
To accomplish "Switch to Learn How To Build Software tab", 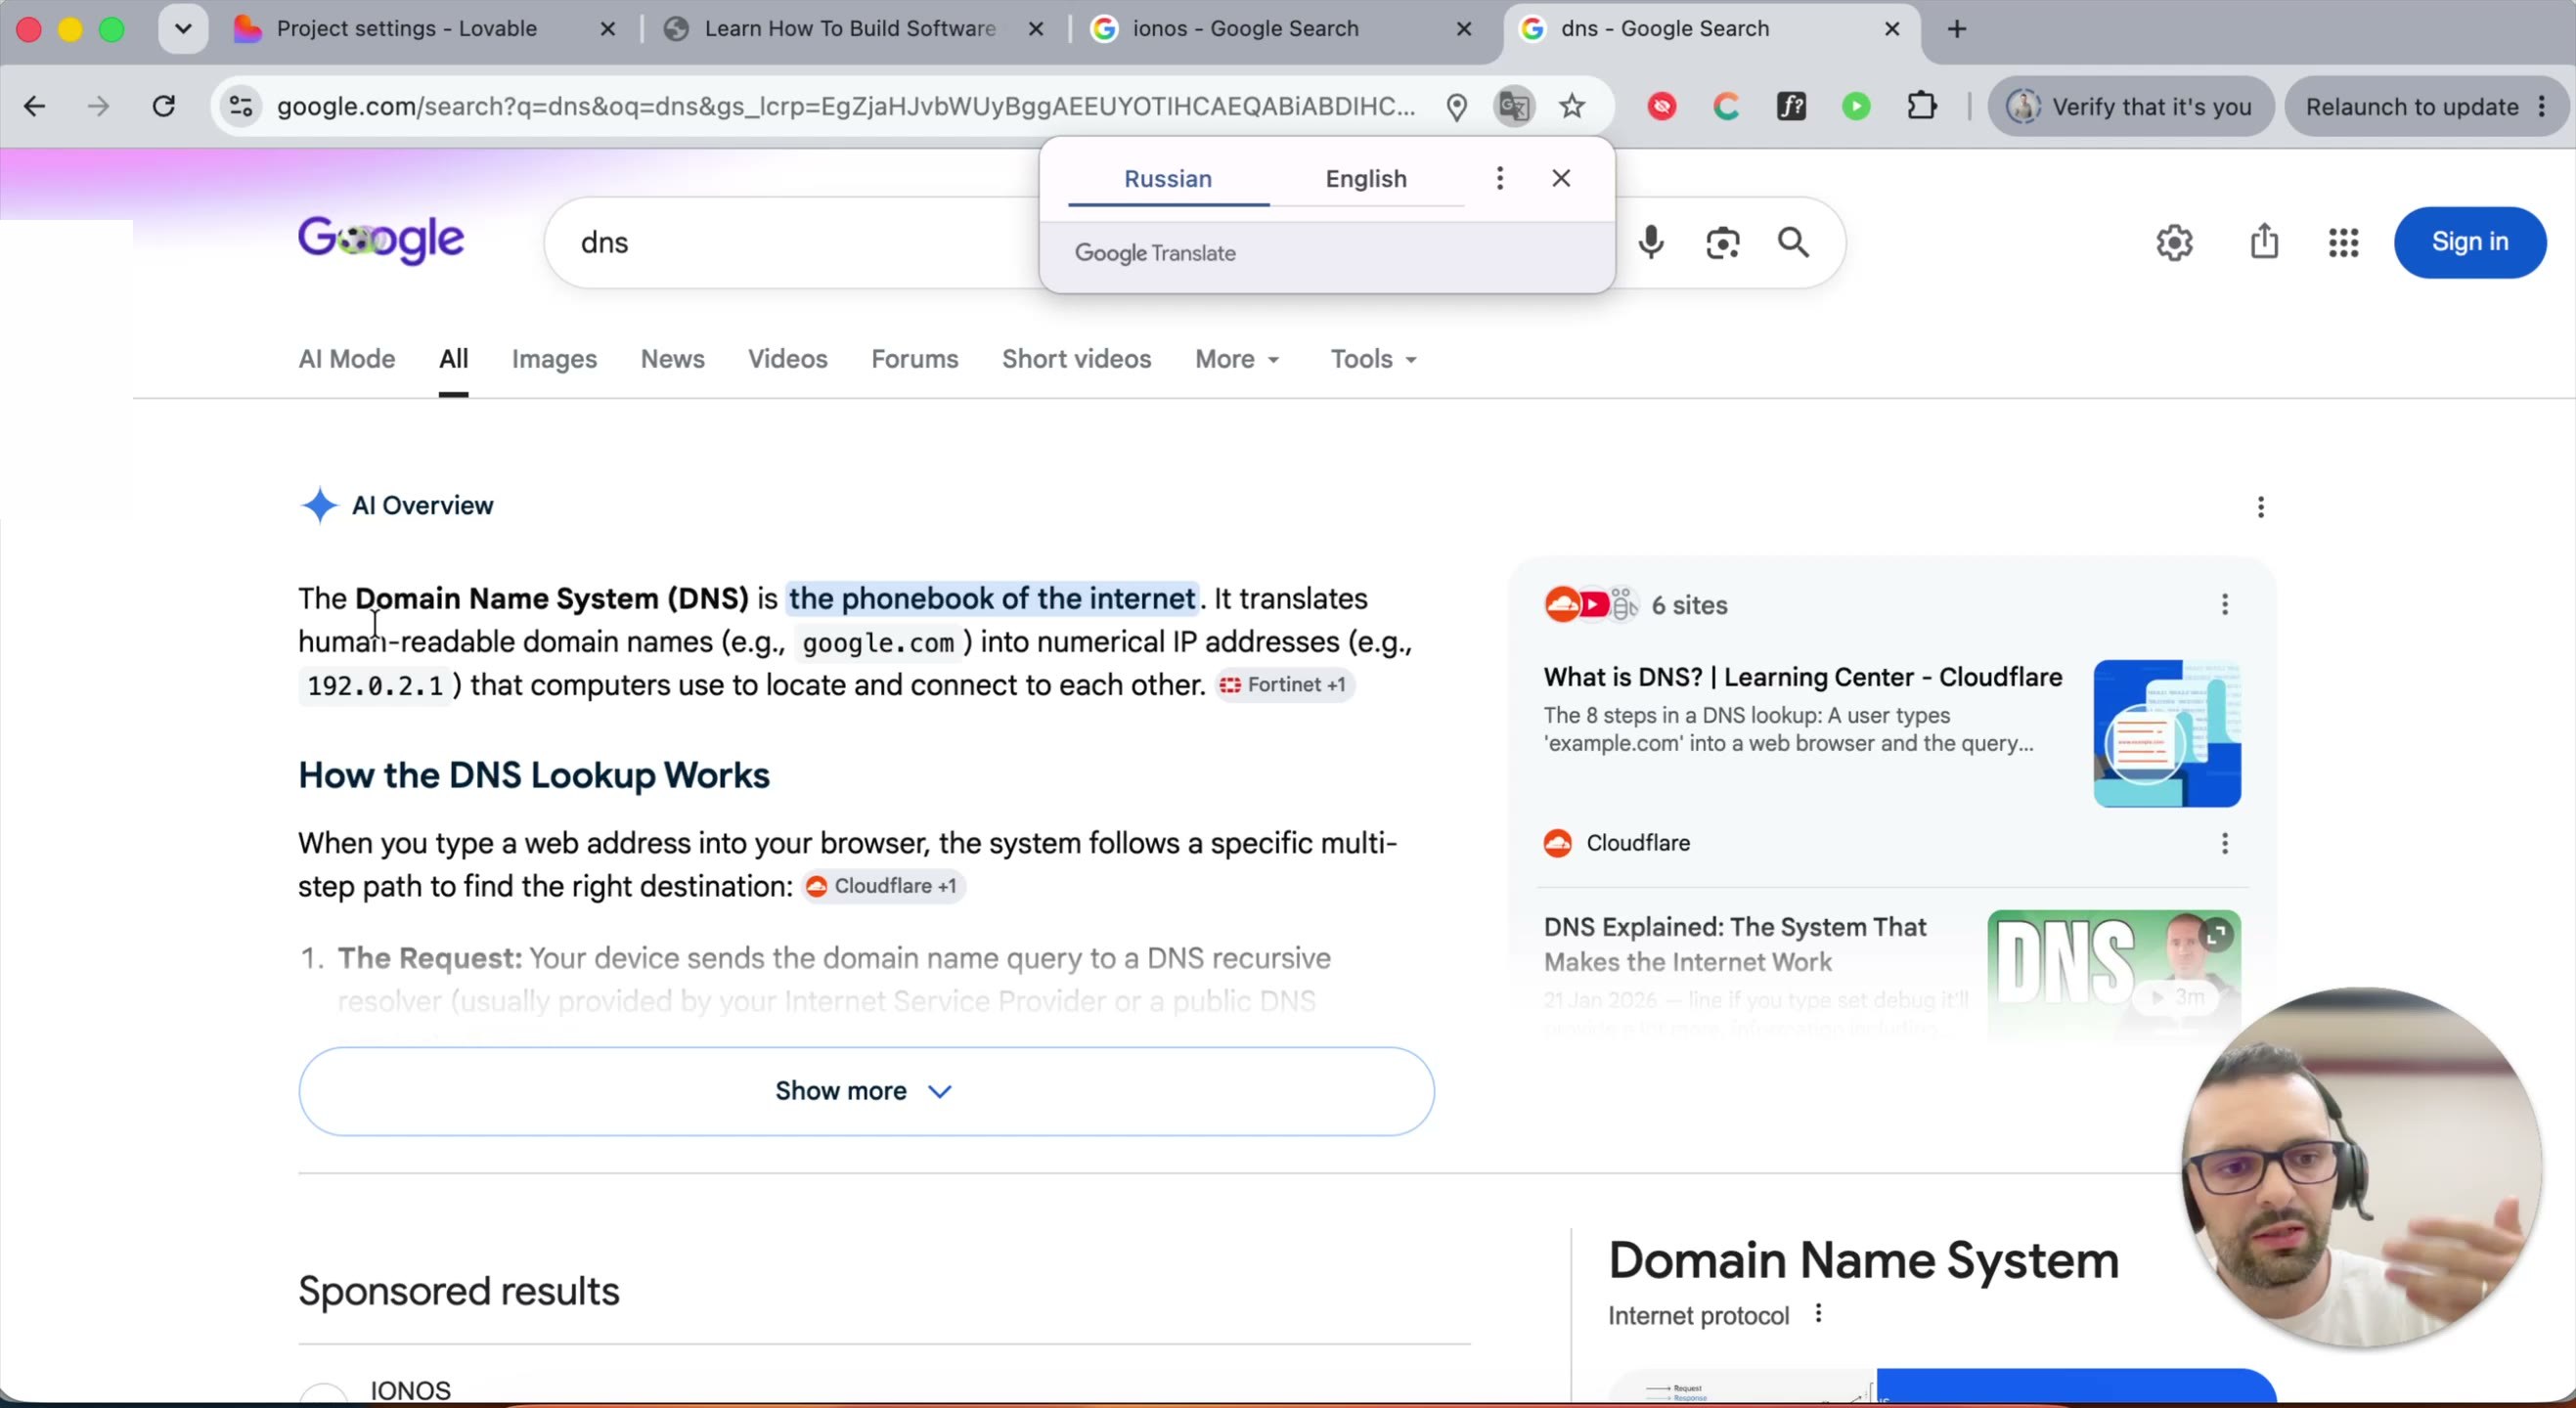I will tap(850, 29).
